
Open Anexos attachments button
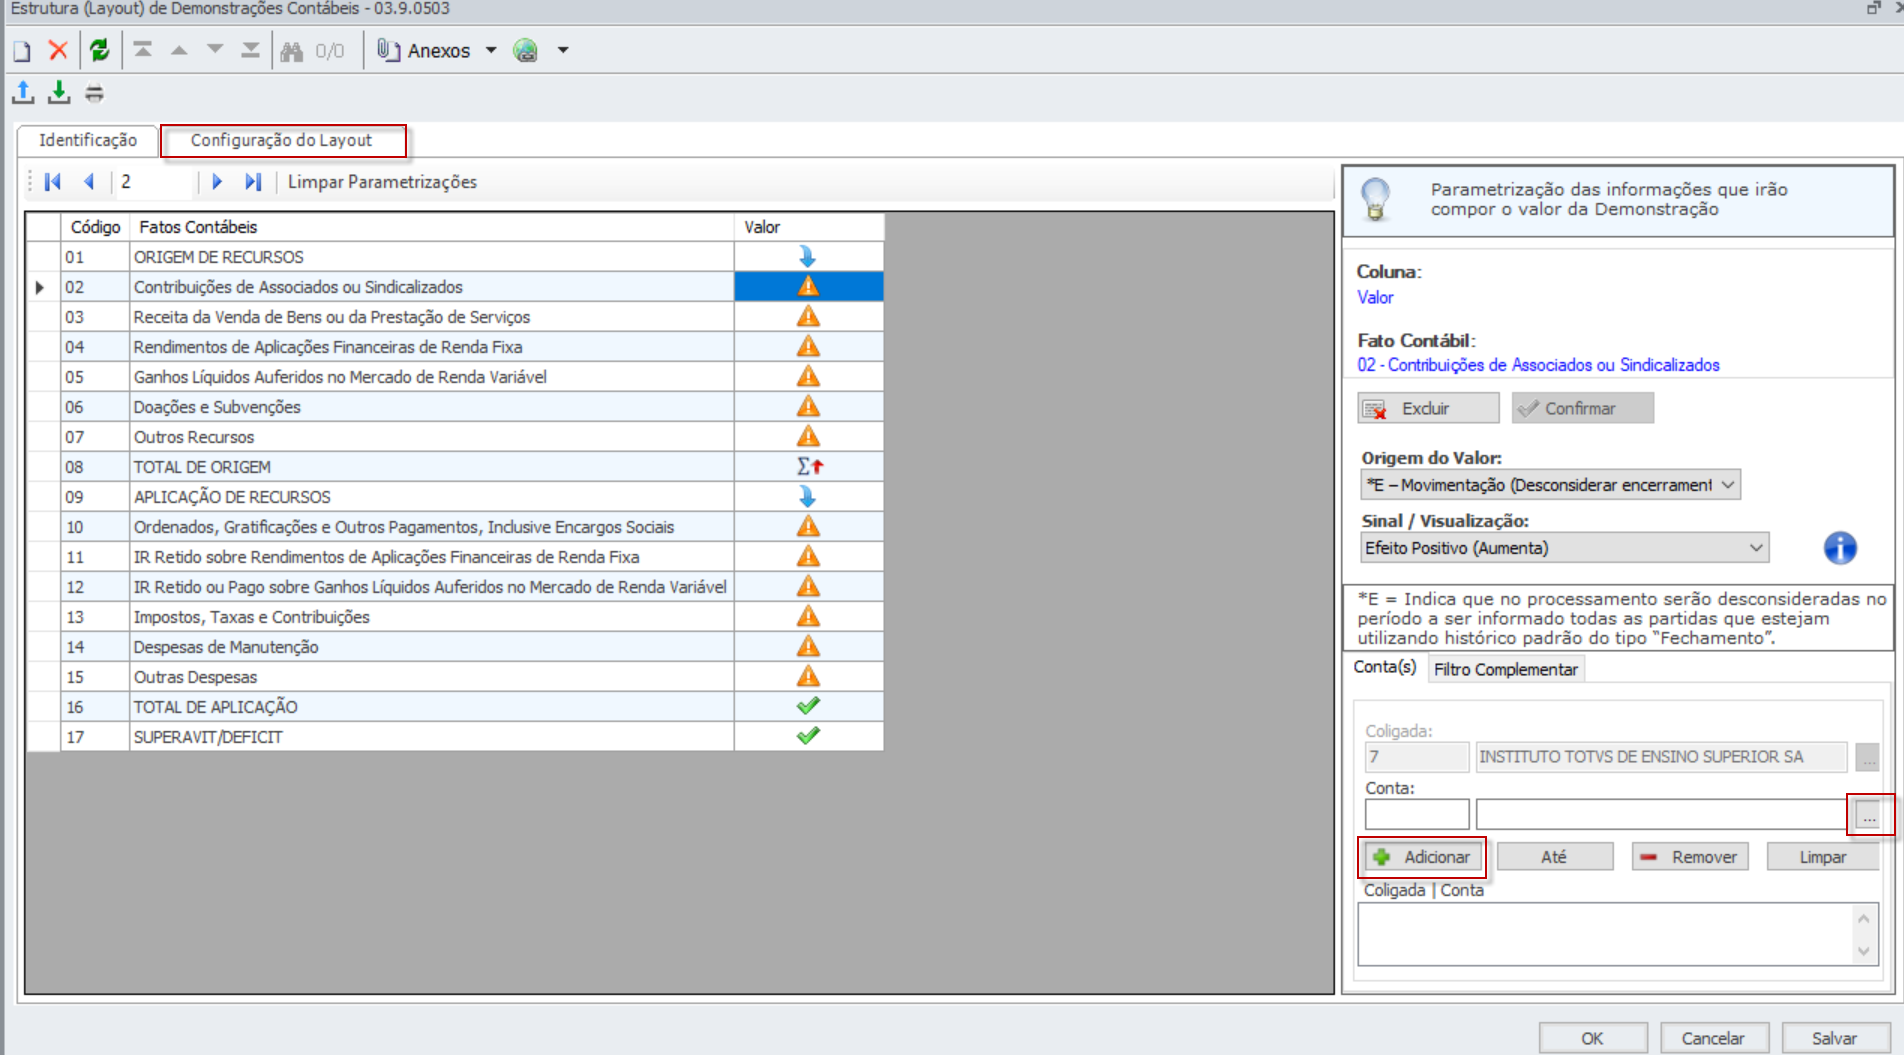pos(424,51)
